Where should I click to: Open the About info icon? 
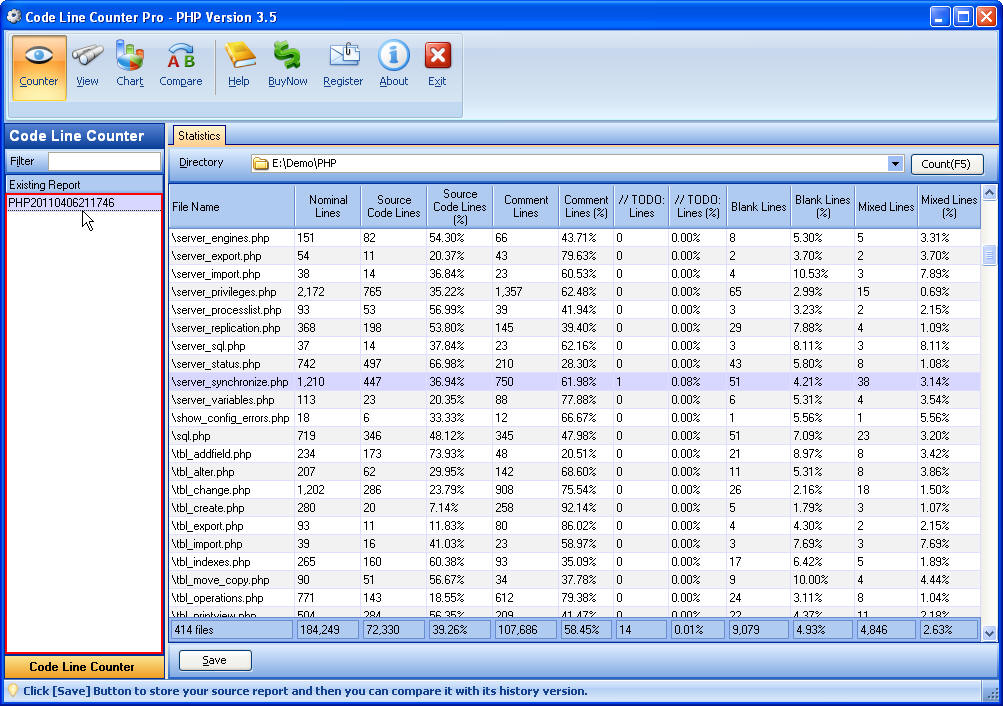[x=393, y=66]
